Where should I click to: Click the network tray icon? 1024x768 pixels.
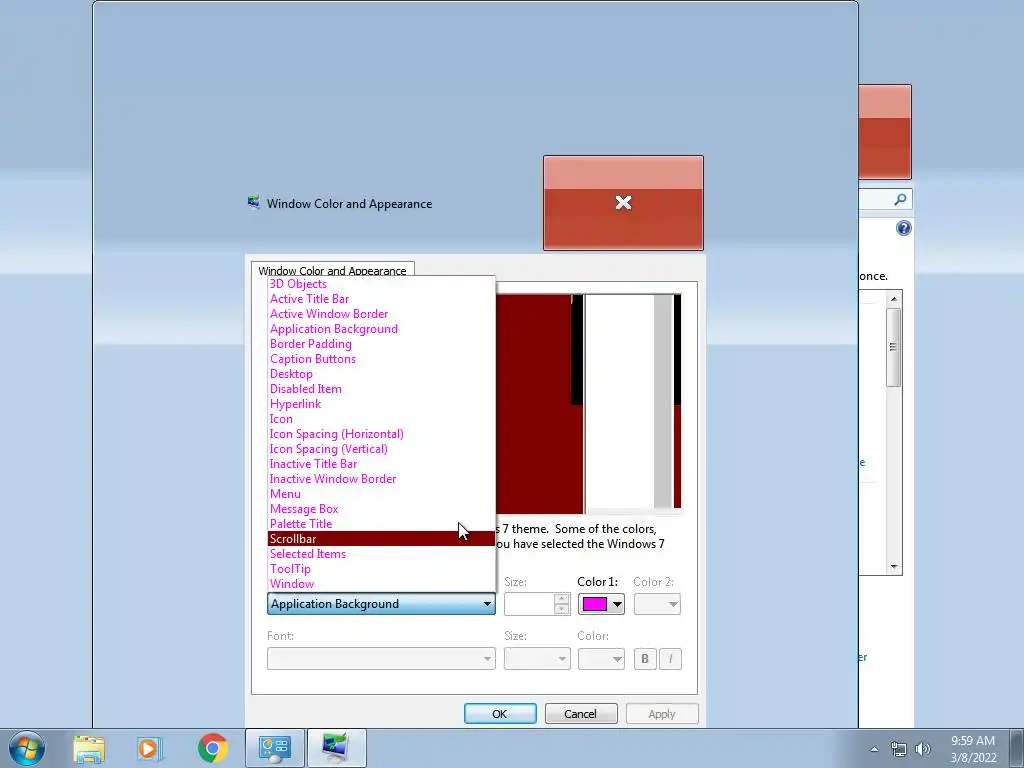tap(899, 749)
